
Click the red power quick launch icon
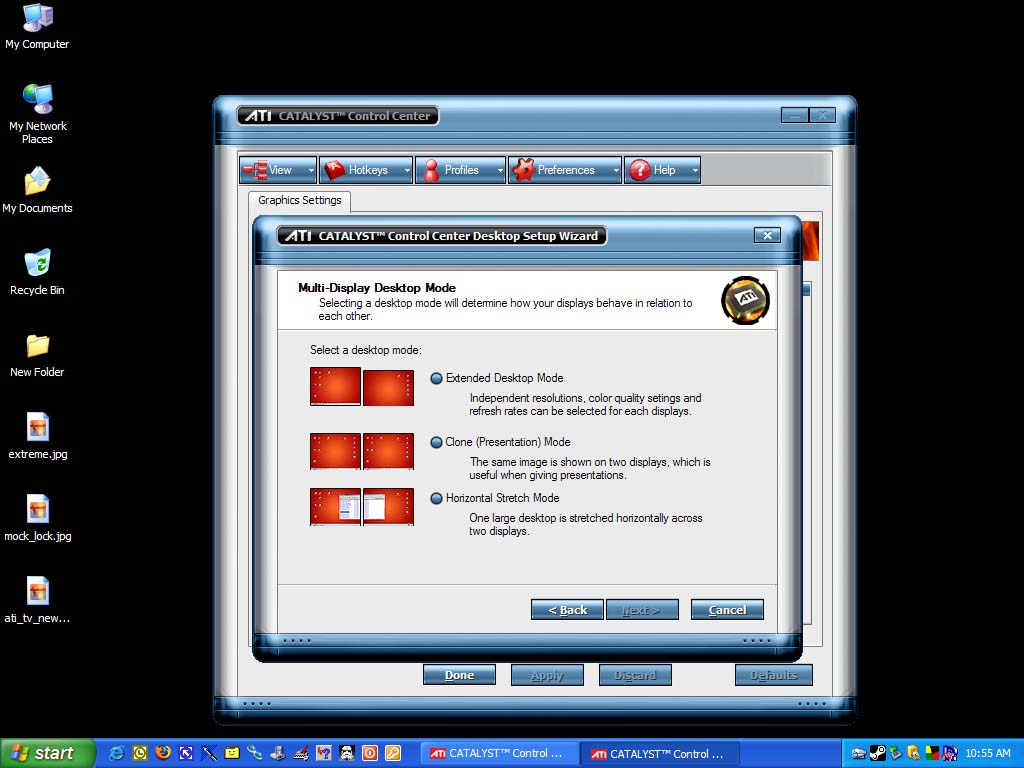pyautogui.click(x=370, y=753)
